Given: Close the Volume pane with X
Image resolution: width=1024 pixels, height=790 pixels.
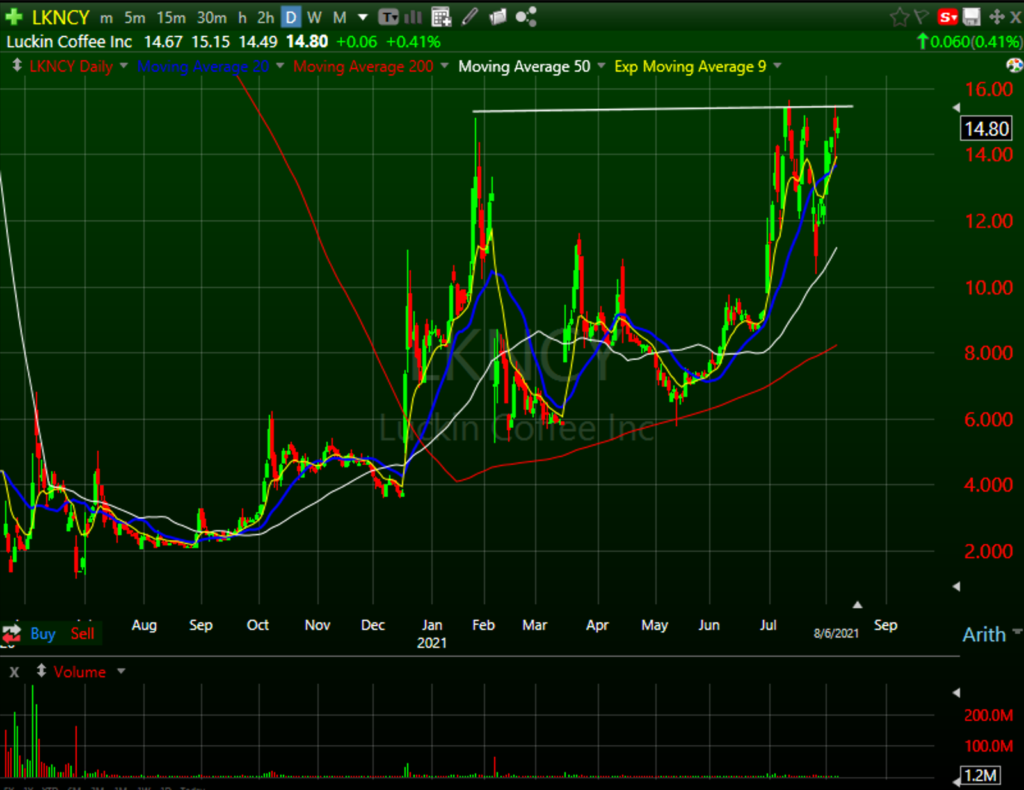Looking at the screenshot, I should 14,672.
